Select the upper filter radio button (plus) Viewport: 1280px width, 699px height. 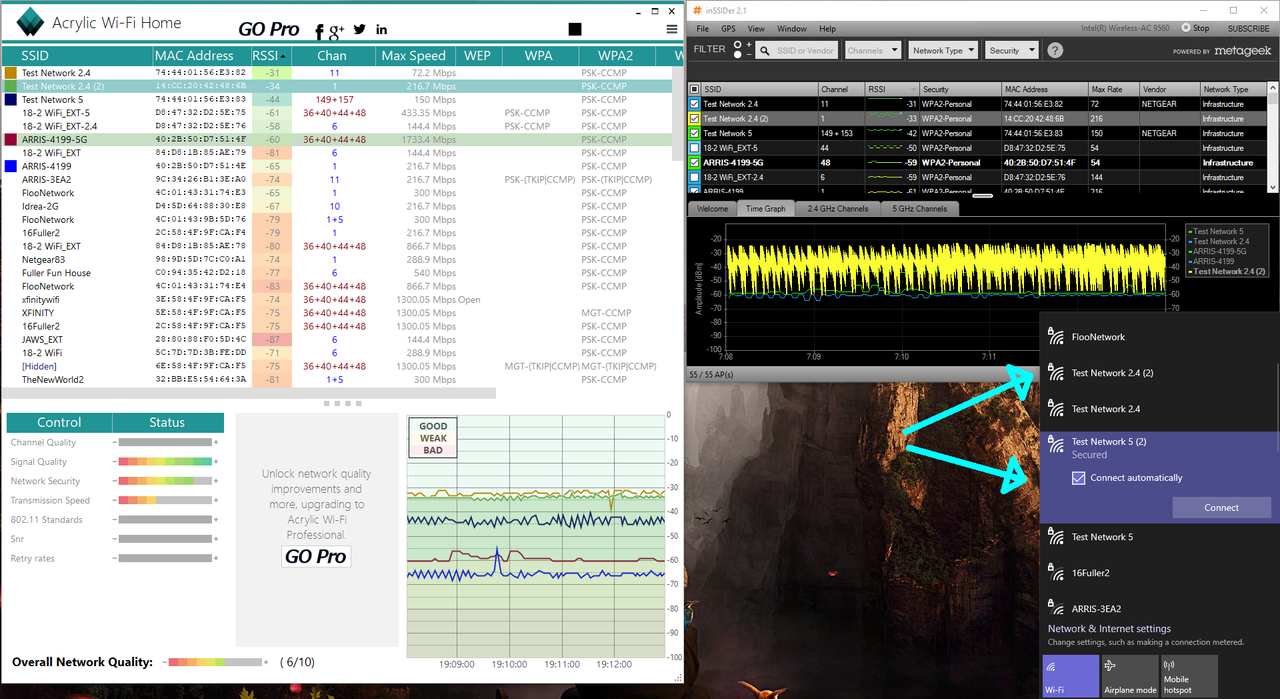pyautogui.click(x=738, y=44)
